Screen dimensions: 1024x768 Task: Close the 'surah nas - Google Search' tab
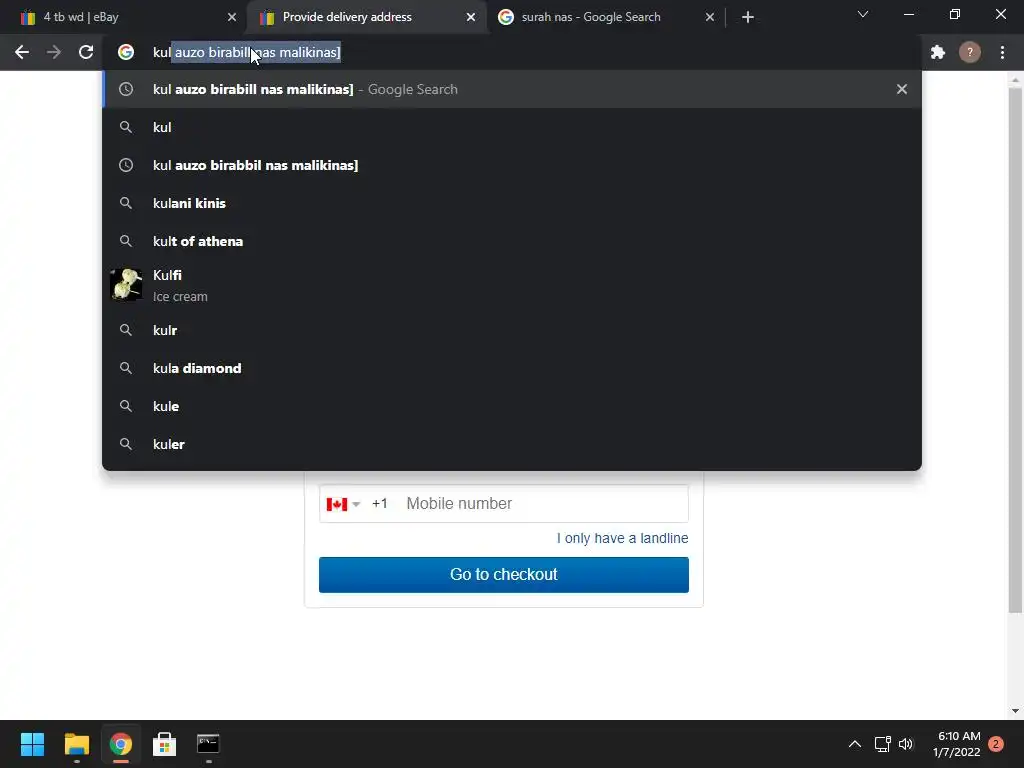click(710, 18)
